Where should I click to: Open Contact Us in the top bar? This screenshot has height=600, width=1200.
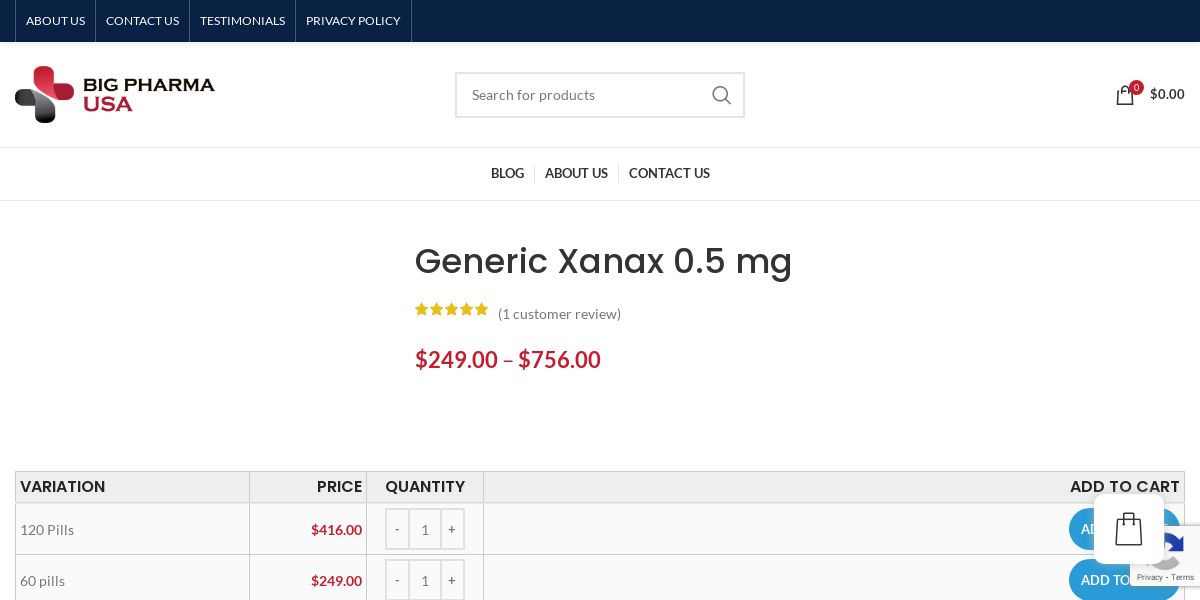coord(142,21)
